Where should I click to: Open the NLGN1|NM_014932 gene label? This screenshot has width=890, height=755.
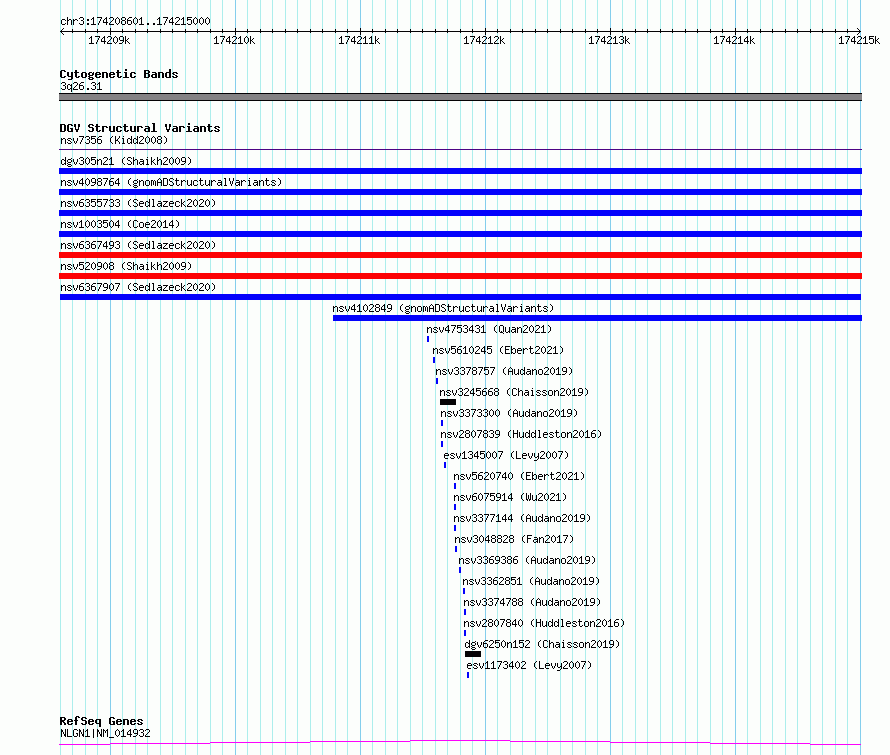105,733
